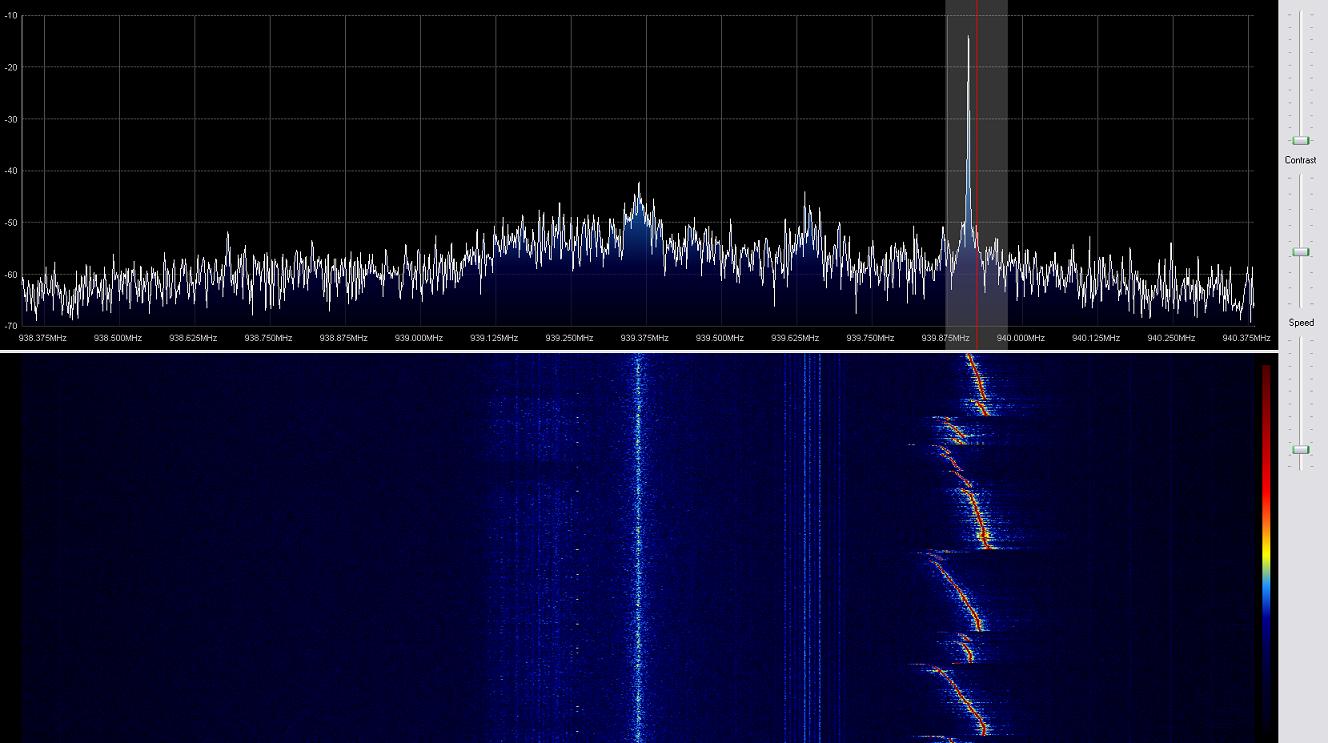Viewport: 1328px width, 743px height.
Task: Click the Speed slider thumb
Action: click(1300, 449)
